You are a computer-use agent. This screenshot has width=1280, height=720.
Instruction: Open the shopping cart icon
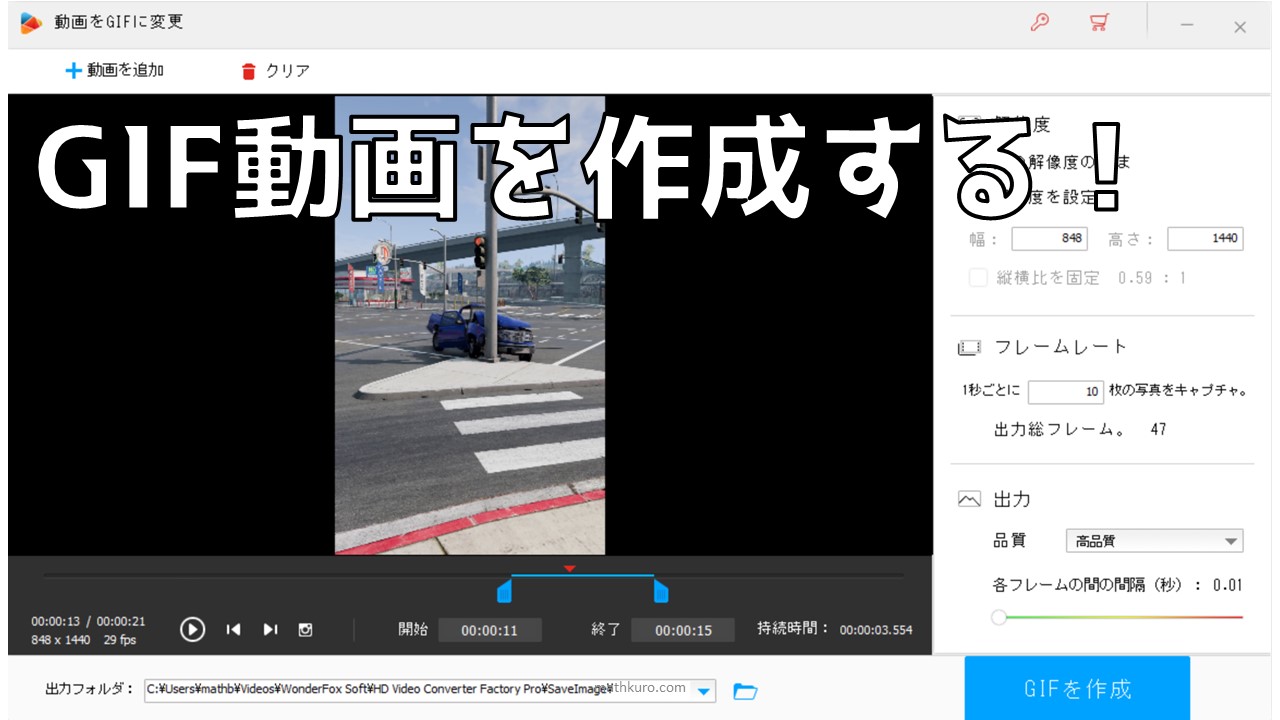(1100, 23)
